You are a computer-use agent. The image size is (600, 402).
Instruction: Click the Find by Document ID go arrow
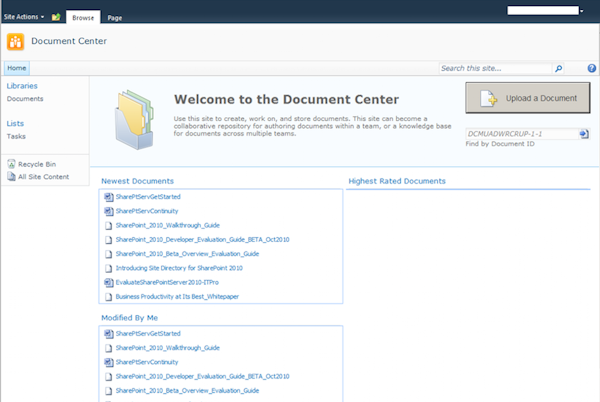click(584, 134)
